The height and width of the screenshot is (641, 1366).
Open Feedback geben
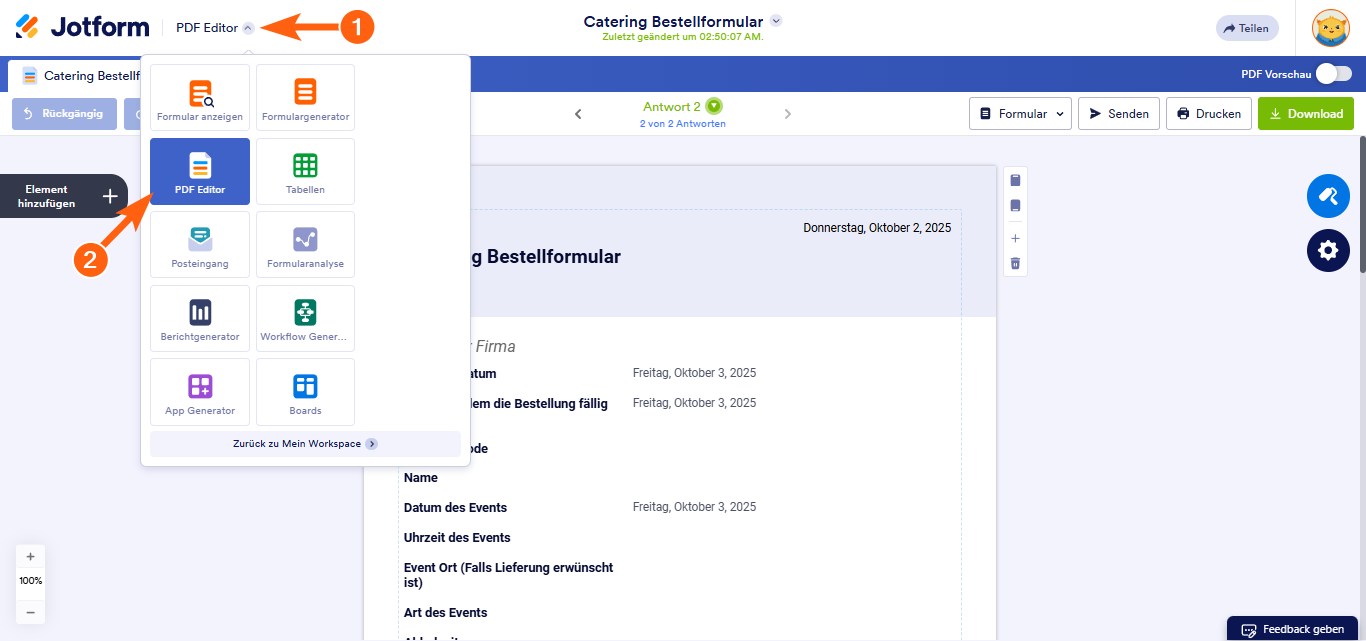coord(1293,629)
